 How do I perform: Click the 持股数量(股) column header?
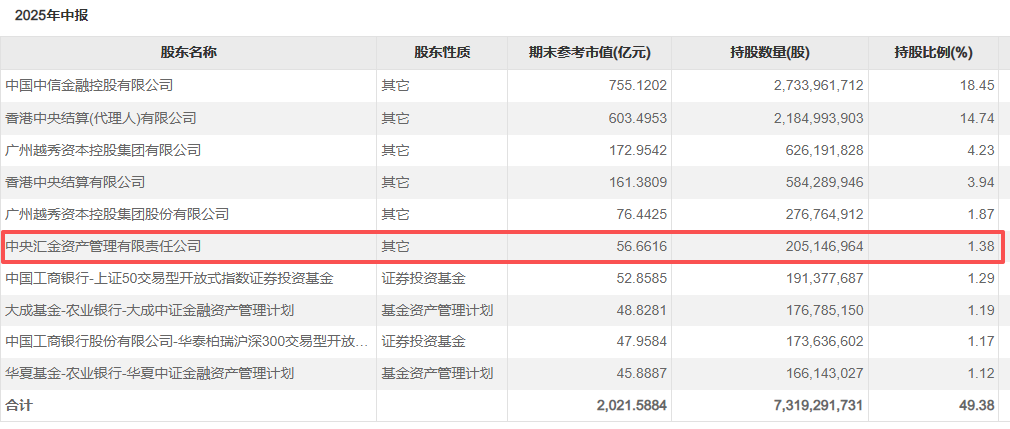(x=770, y=53)
